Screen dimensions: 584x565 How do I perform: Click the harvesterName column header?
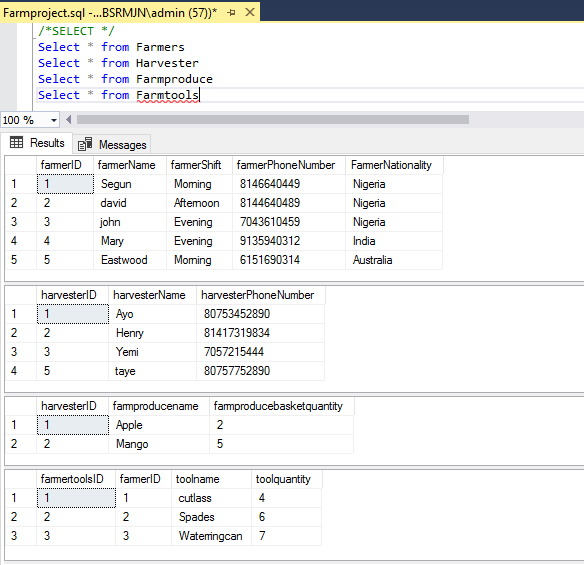pos(152,295)
